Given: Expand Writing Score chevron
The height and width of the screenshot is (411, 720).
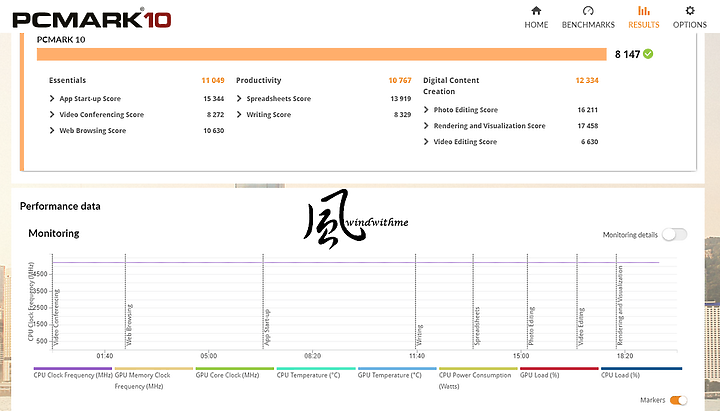Looking at the screenshot, I should [x=239, y=114].
